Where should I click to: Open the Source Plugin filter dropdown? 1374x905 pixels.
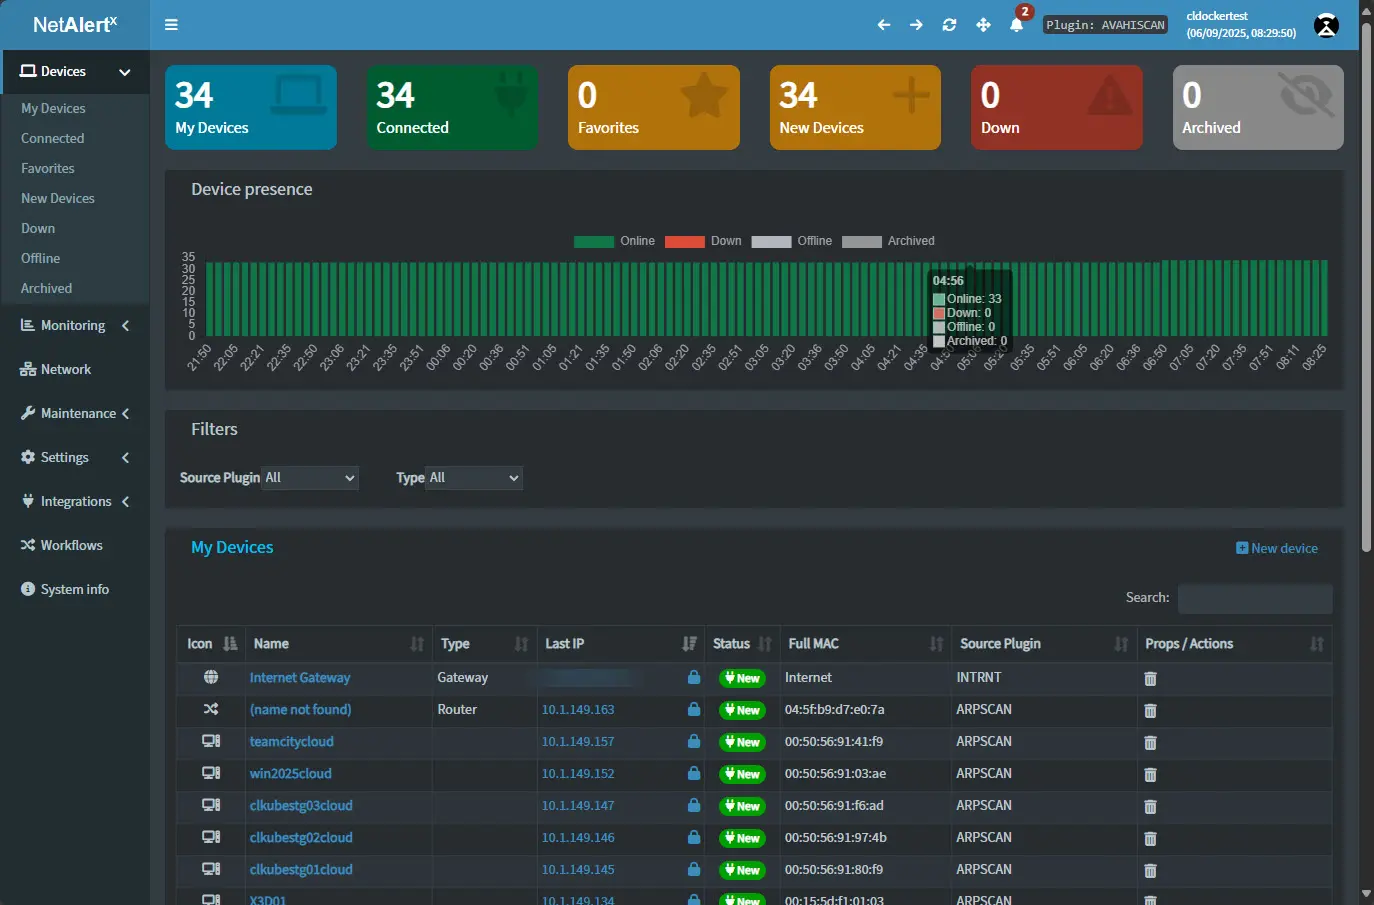pos(310,478)
